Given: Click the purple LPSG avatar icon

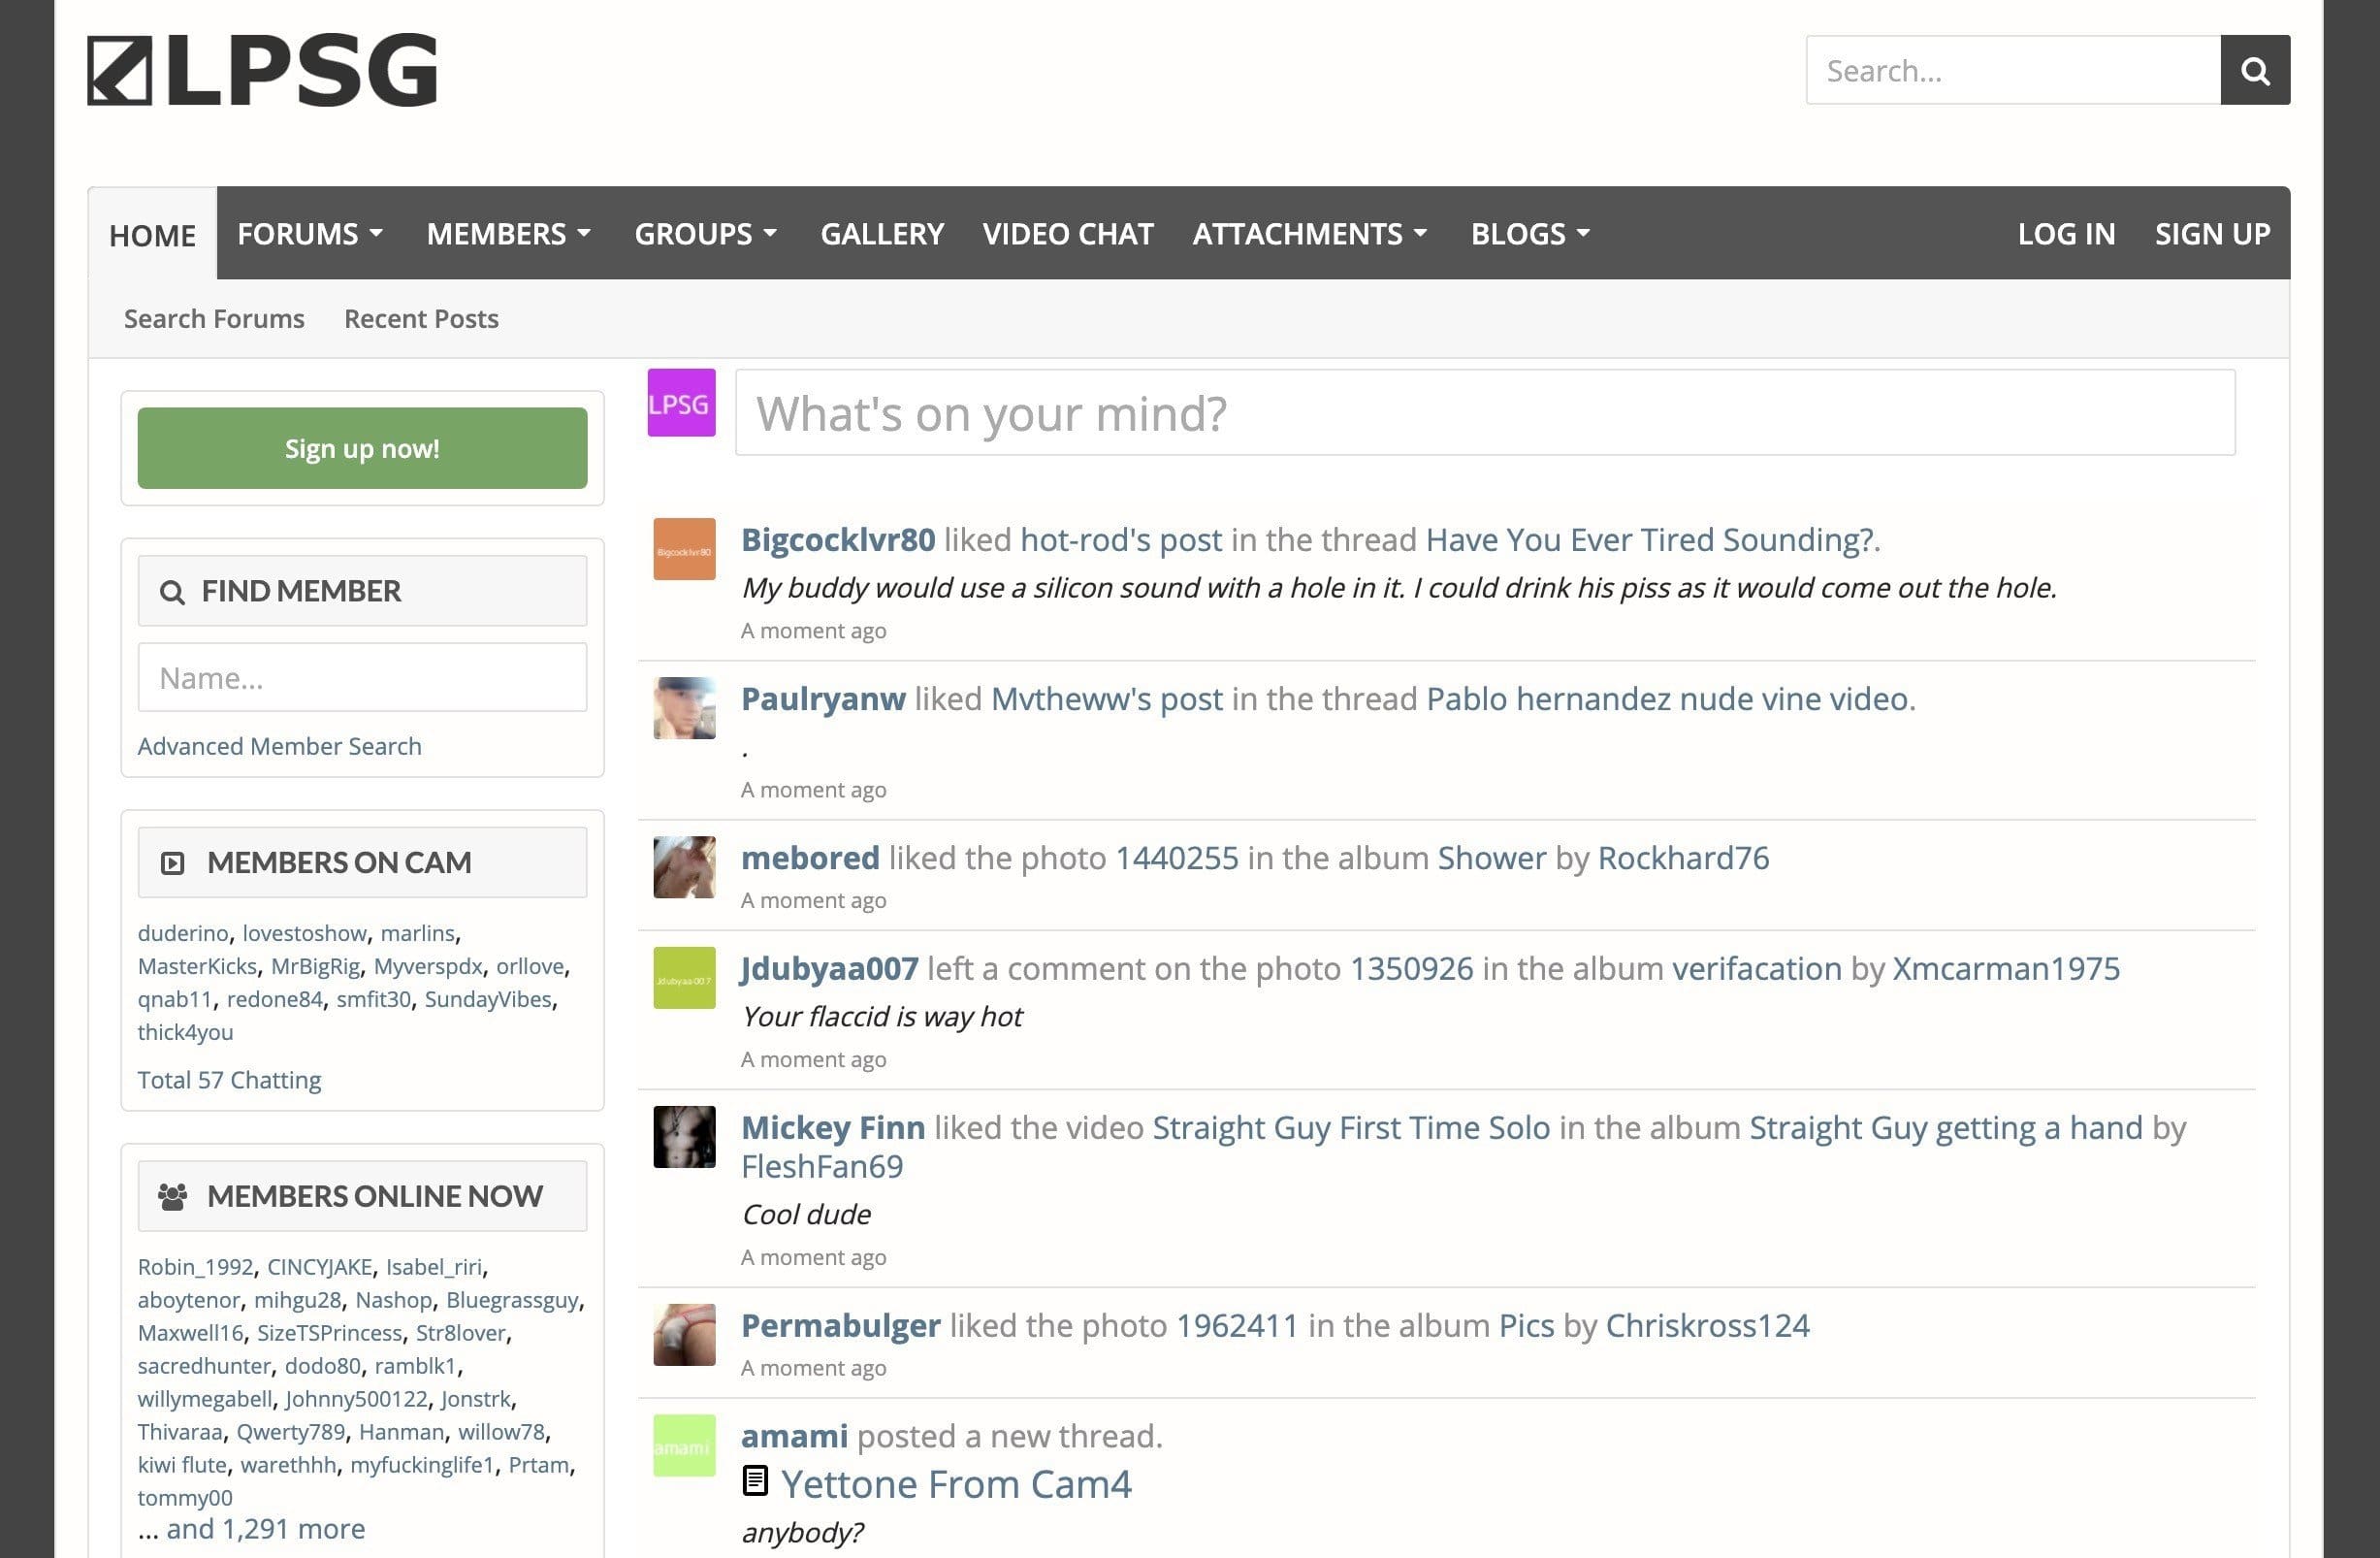Looking at the screenshot, I should click(681, 403).
